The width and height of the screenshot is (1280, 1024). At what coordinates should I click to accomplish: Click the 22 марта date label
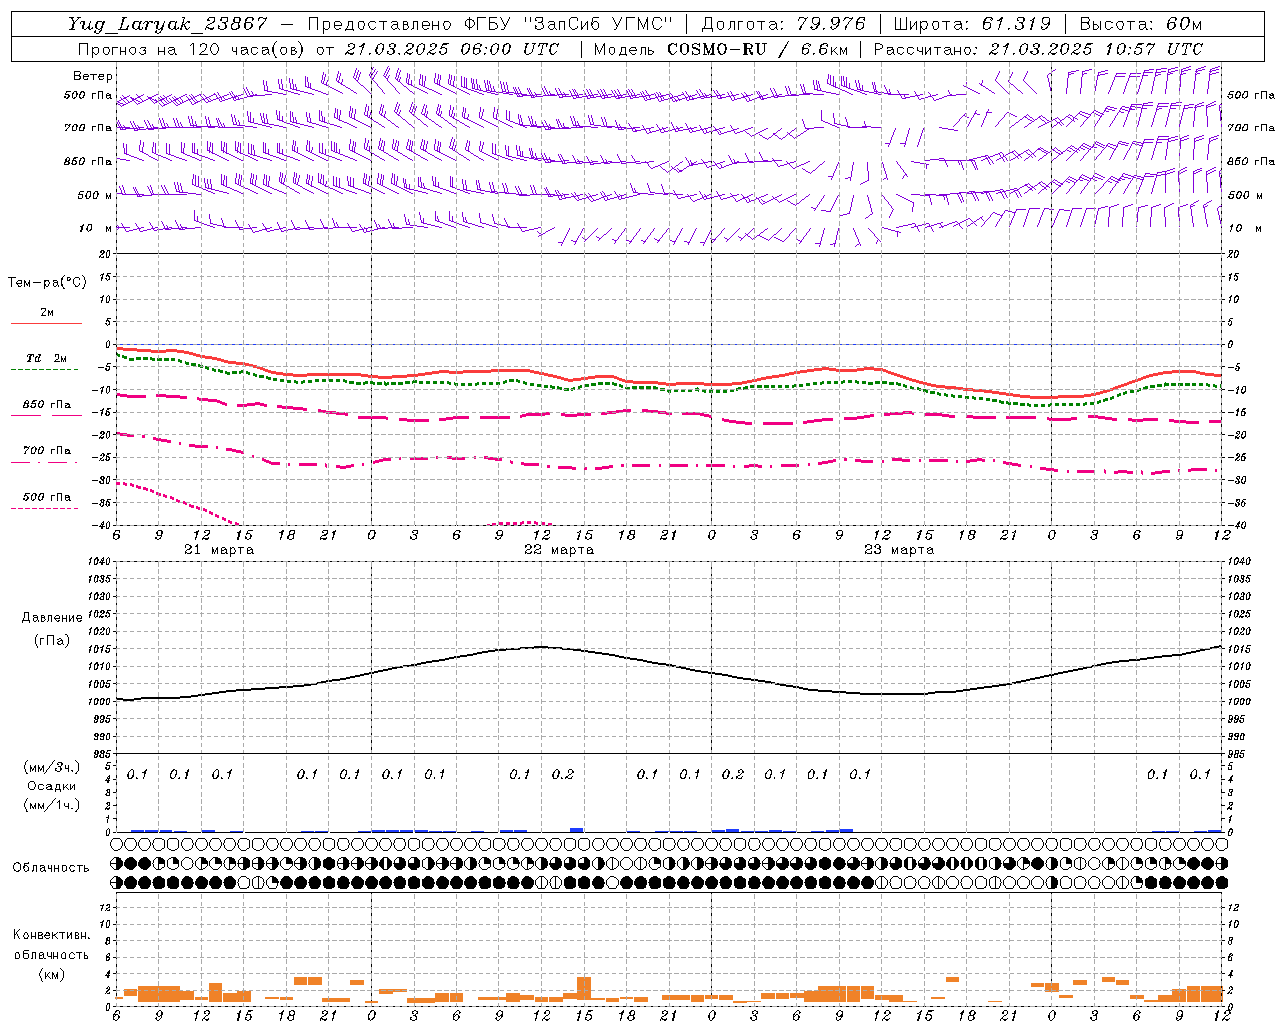pyautogui.click(x=559, y=550)
